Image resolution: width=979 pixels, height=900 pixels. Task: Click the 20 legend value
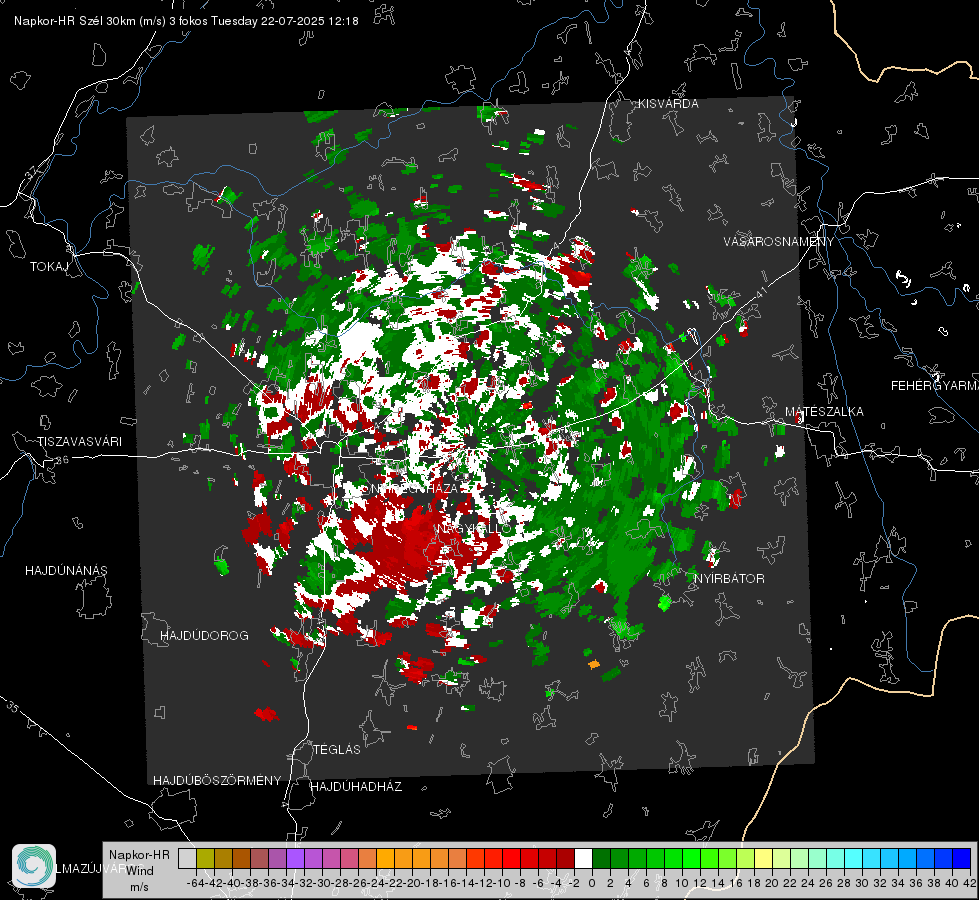772,883
